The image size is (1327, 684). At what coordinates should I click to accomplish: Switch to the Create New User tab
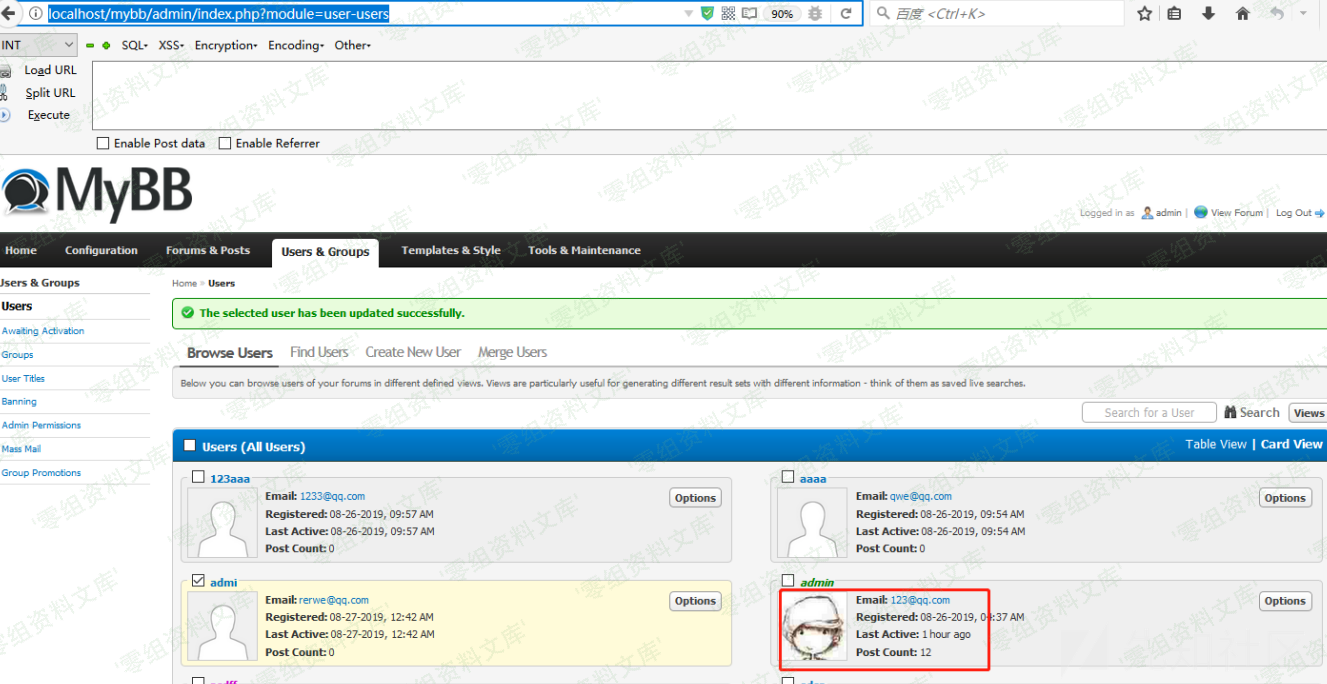(x=413, y=352)
